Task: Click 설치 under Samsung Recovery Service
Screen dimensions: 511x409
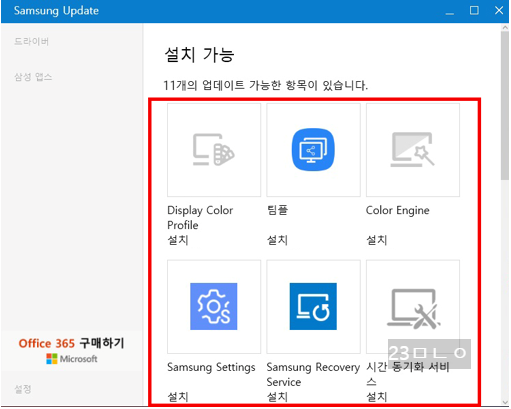Action: click(277, 397)
